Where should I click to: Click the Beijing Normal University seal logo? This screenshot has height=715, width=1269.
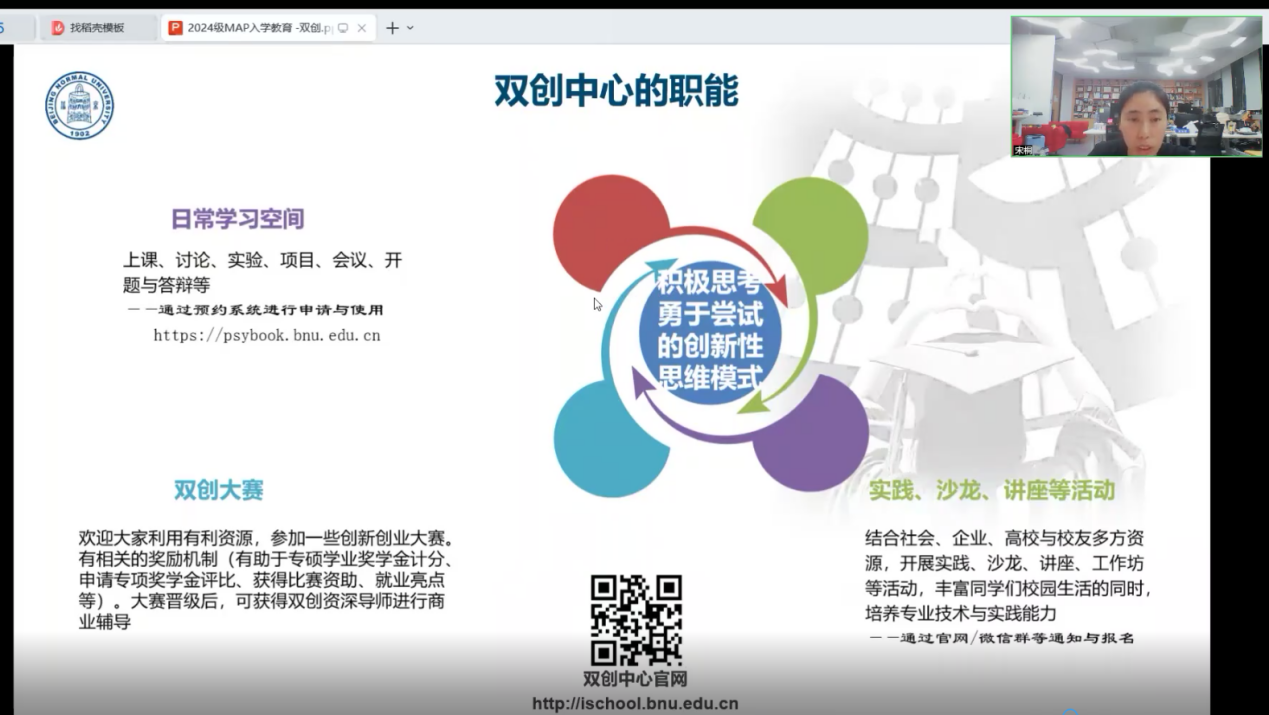tap(79, 104)
